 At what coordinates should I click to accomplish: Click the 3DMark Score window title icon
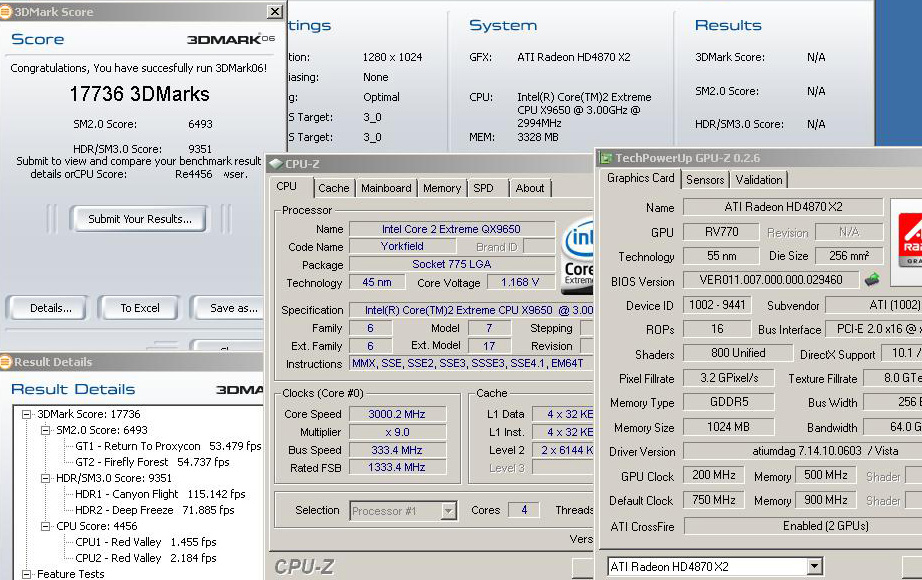coord(7,12)
